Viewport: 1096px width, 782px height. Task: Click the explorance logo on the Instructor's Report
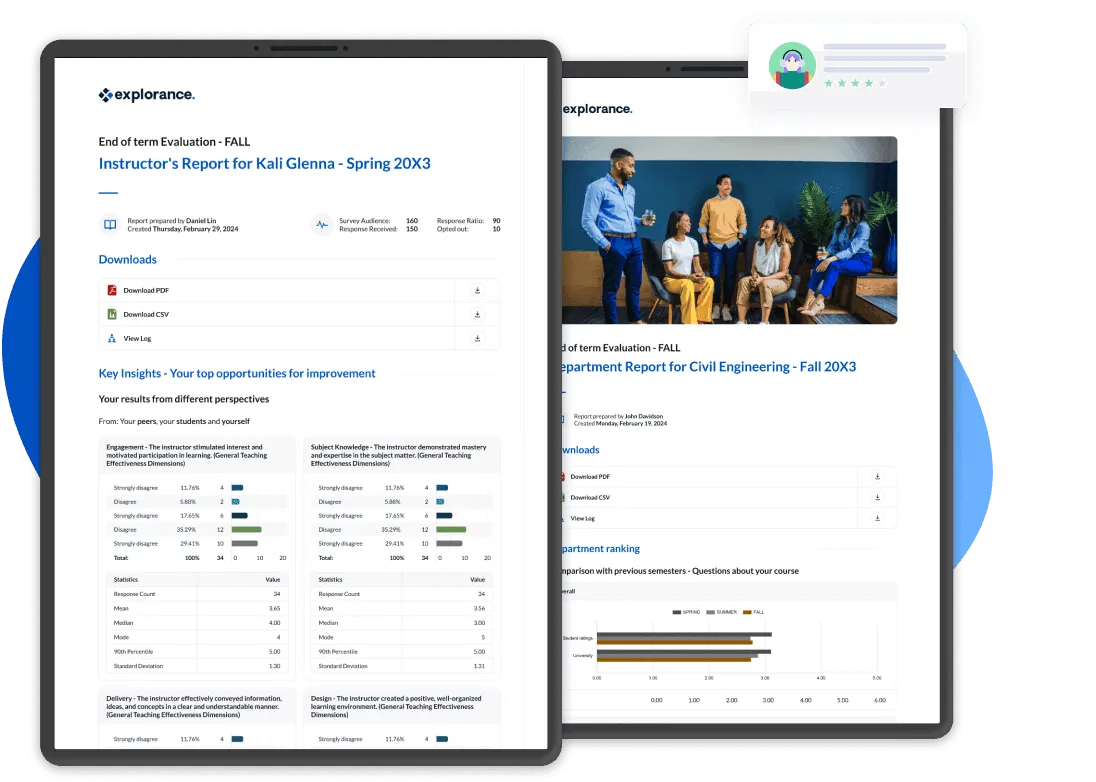(x=147, y=94)
